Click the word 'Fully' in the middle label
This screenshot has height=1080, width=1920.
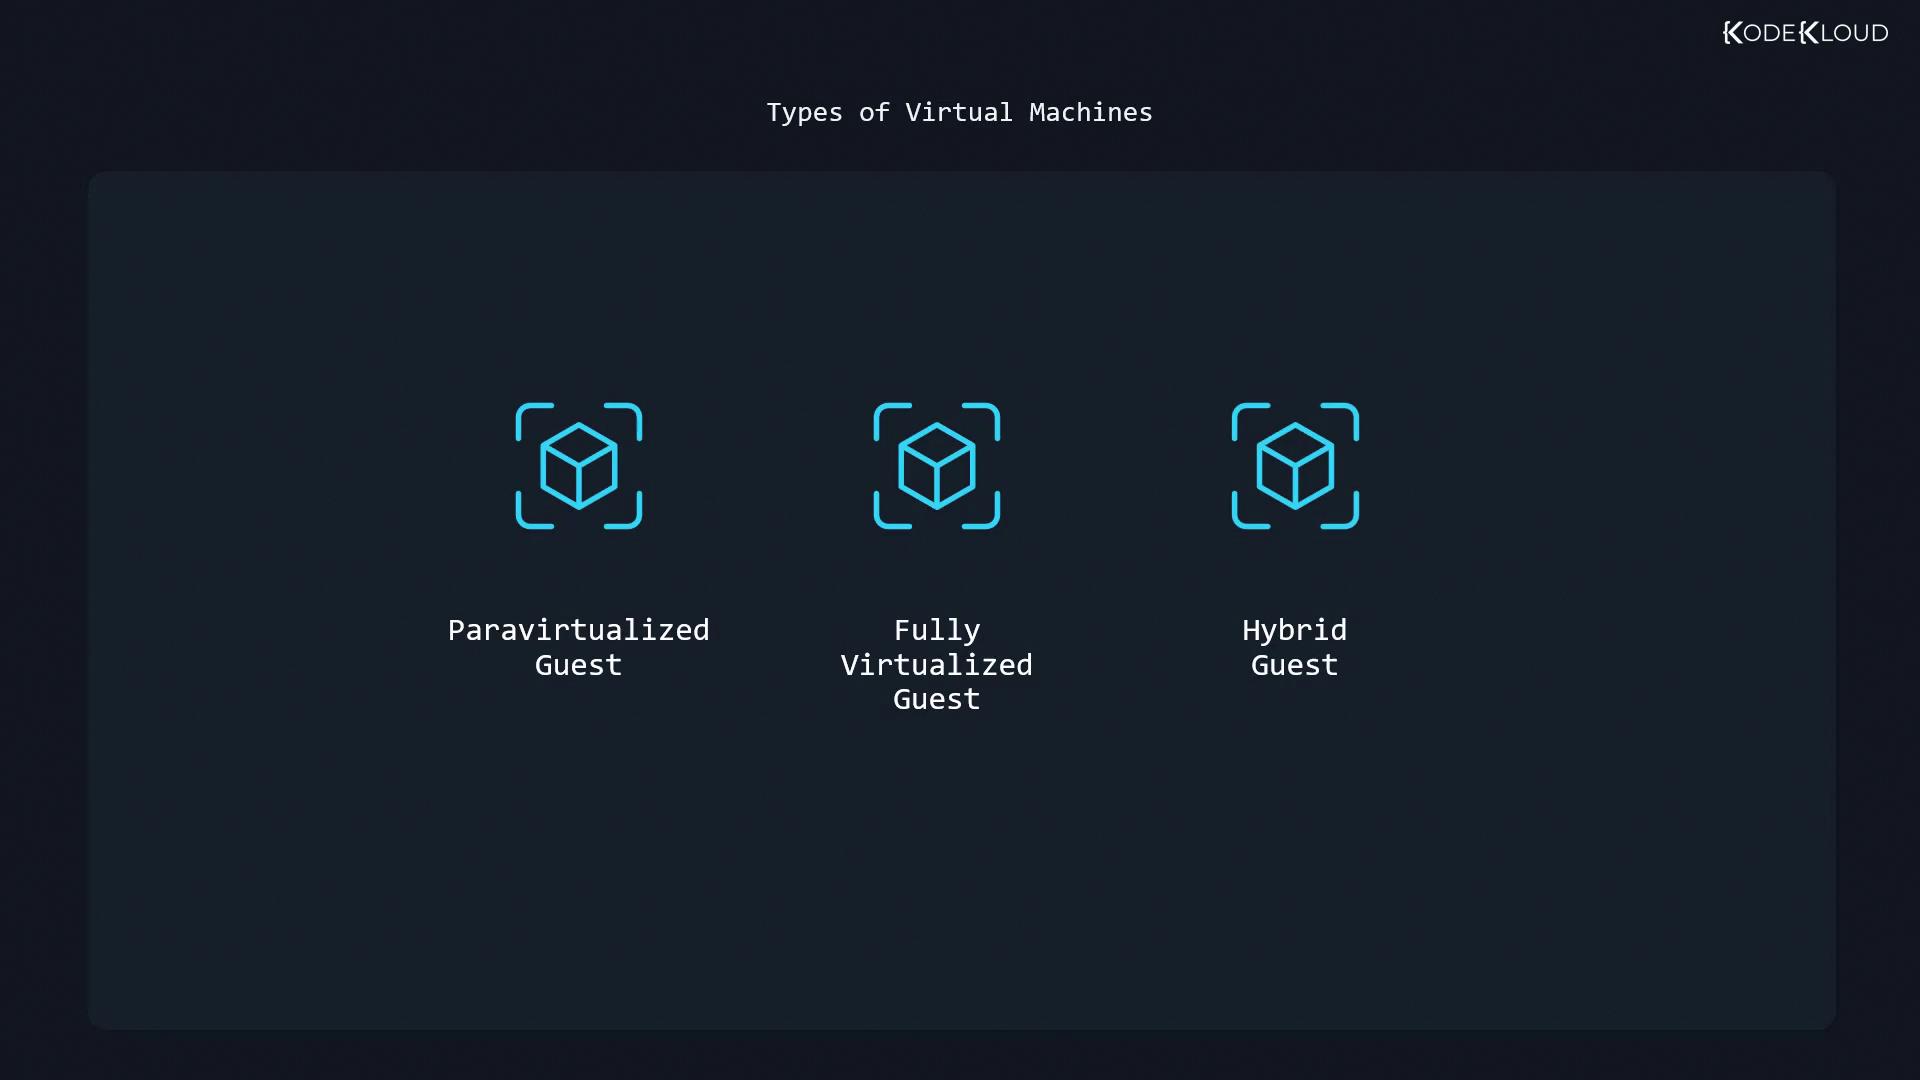tap(936, 630)
